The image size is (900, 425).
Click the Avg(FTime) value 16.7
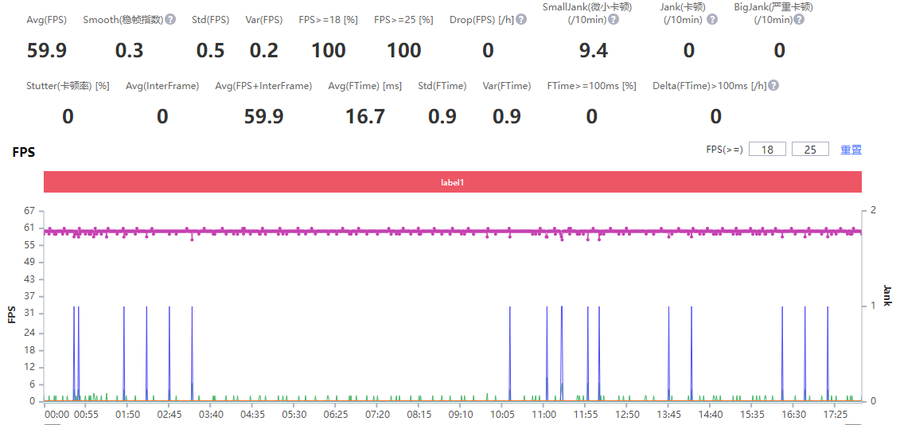tap(364, 117)
